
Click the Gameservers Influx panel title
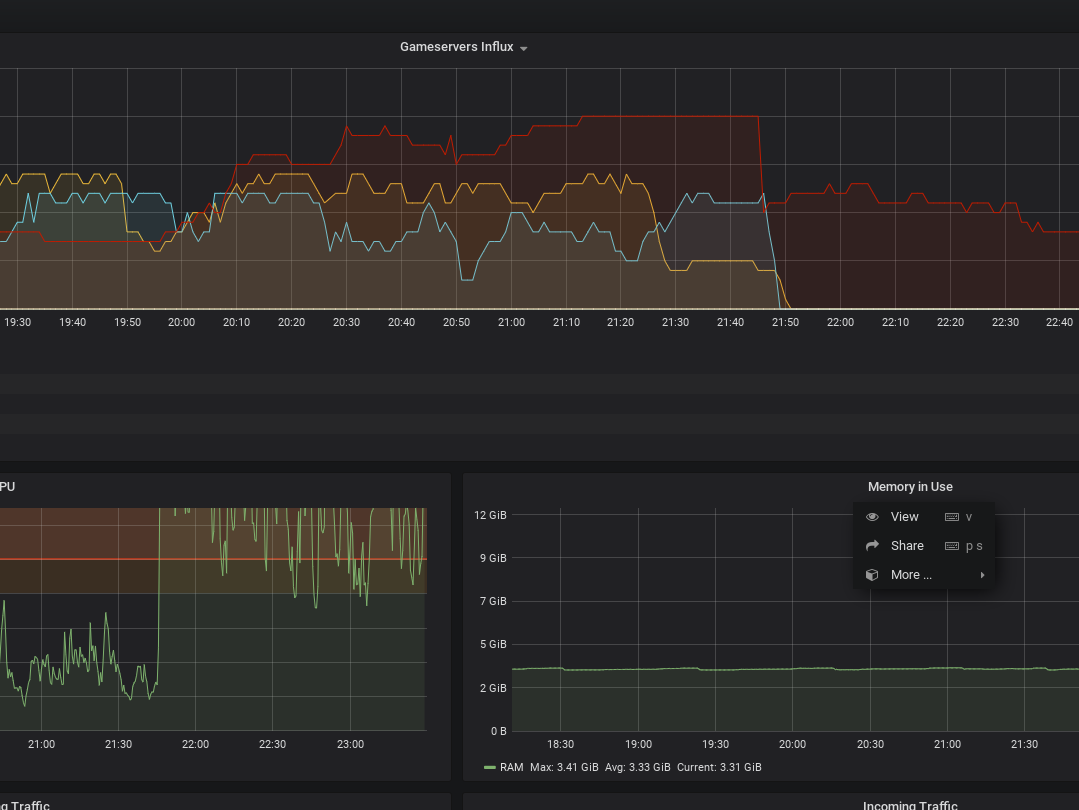pos(456,47)
